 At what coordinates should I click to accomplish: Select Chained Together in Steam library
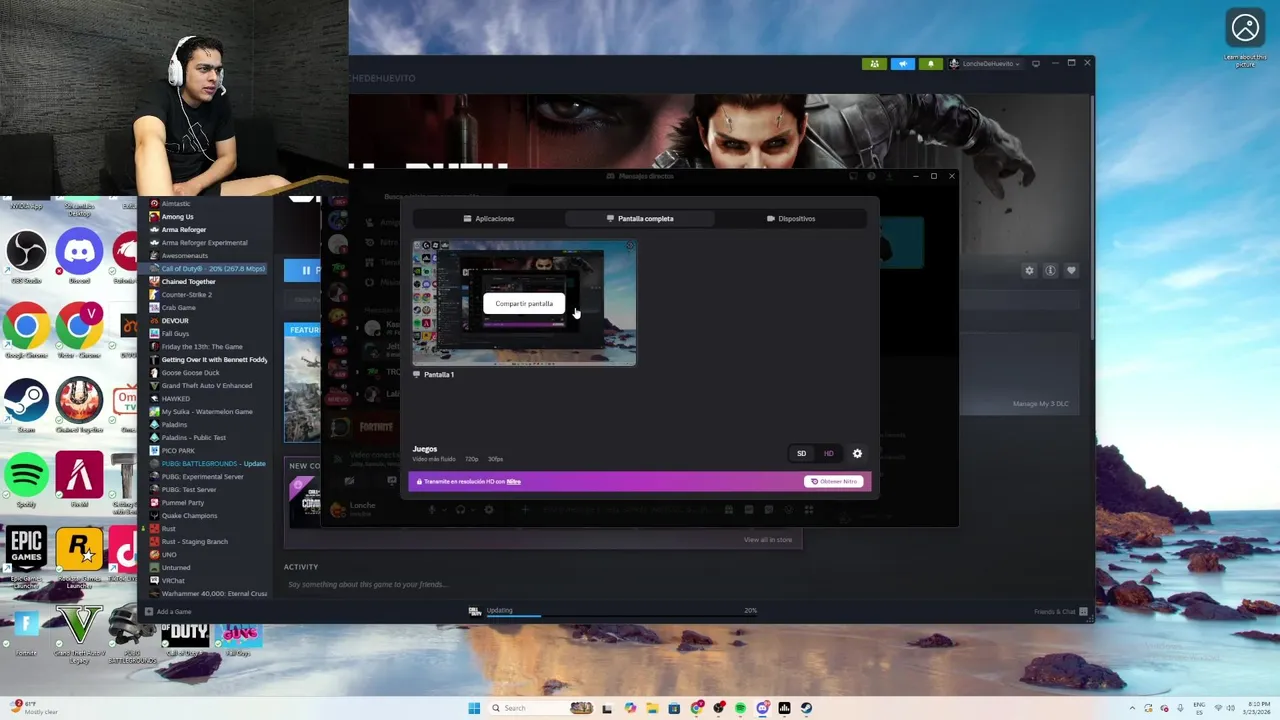click(188, 282)
